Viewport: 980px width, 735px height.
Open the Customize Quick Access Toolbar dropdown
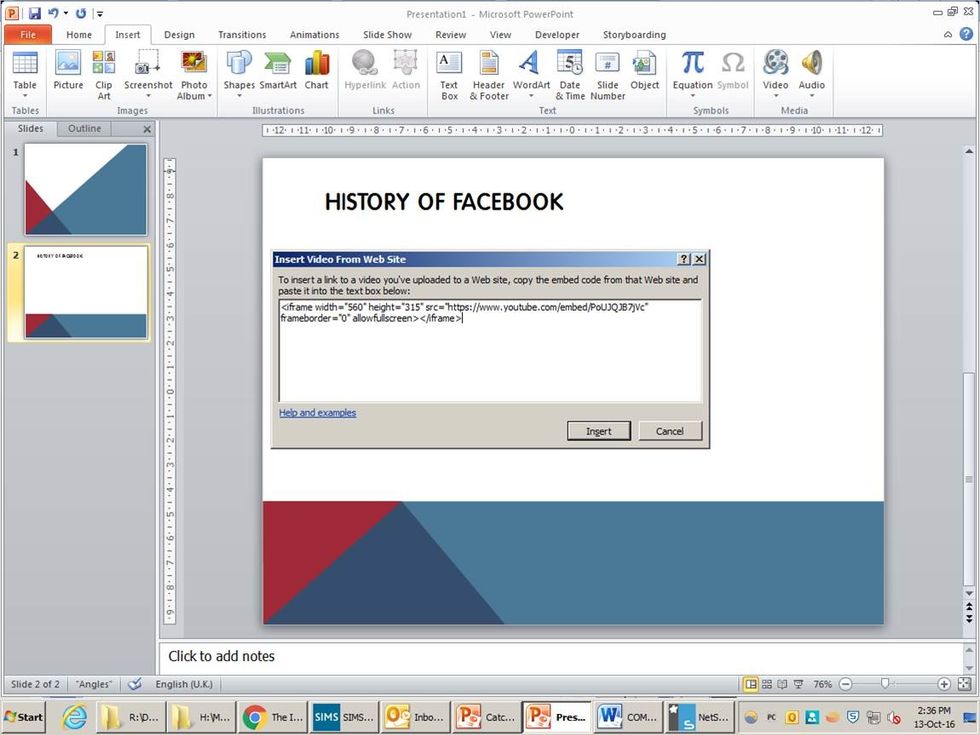(x=99, y=14)
